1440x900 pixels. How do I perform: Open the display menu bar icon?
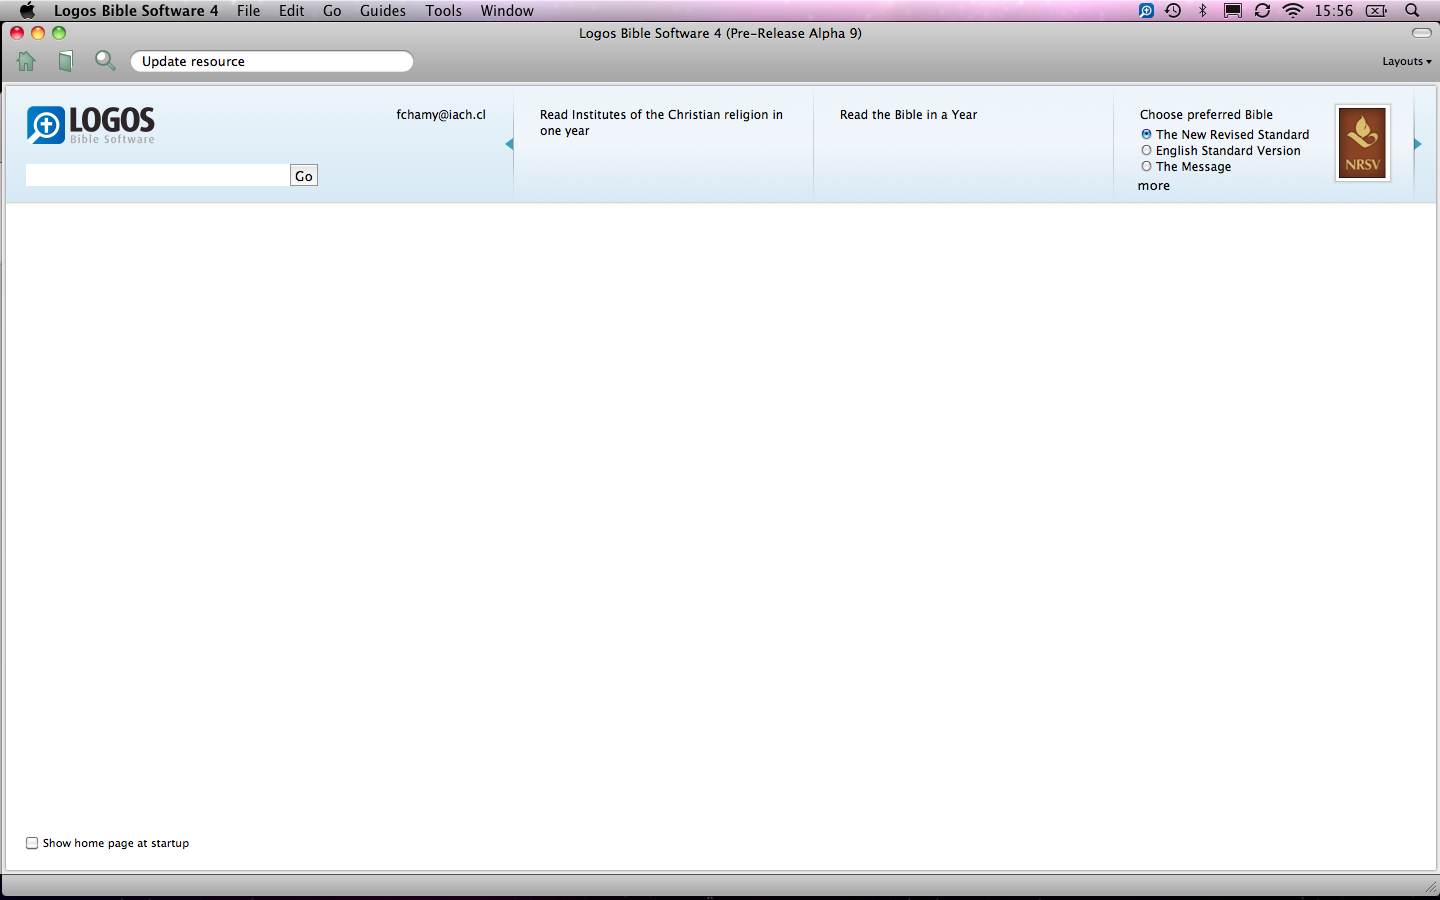1233,11
